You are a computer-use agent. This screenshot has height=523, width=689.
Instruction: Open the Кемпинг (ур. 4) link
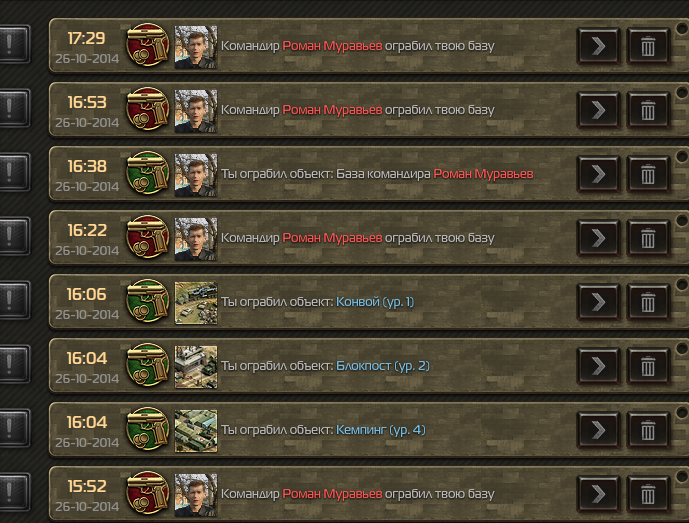(381, 430)
